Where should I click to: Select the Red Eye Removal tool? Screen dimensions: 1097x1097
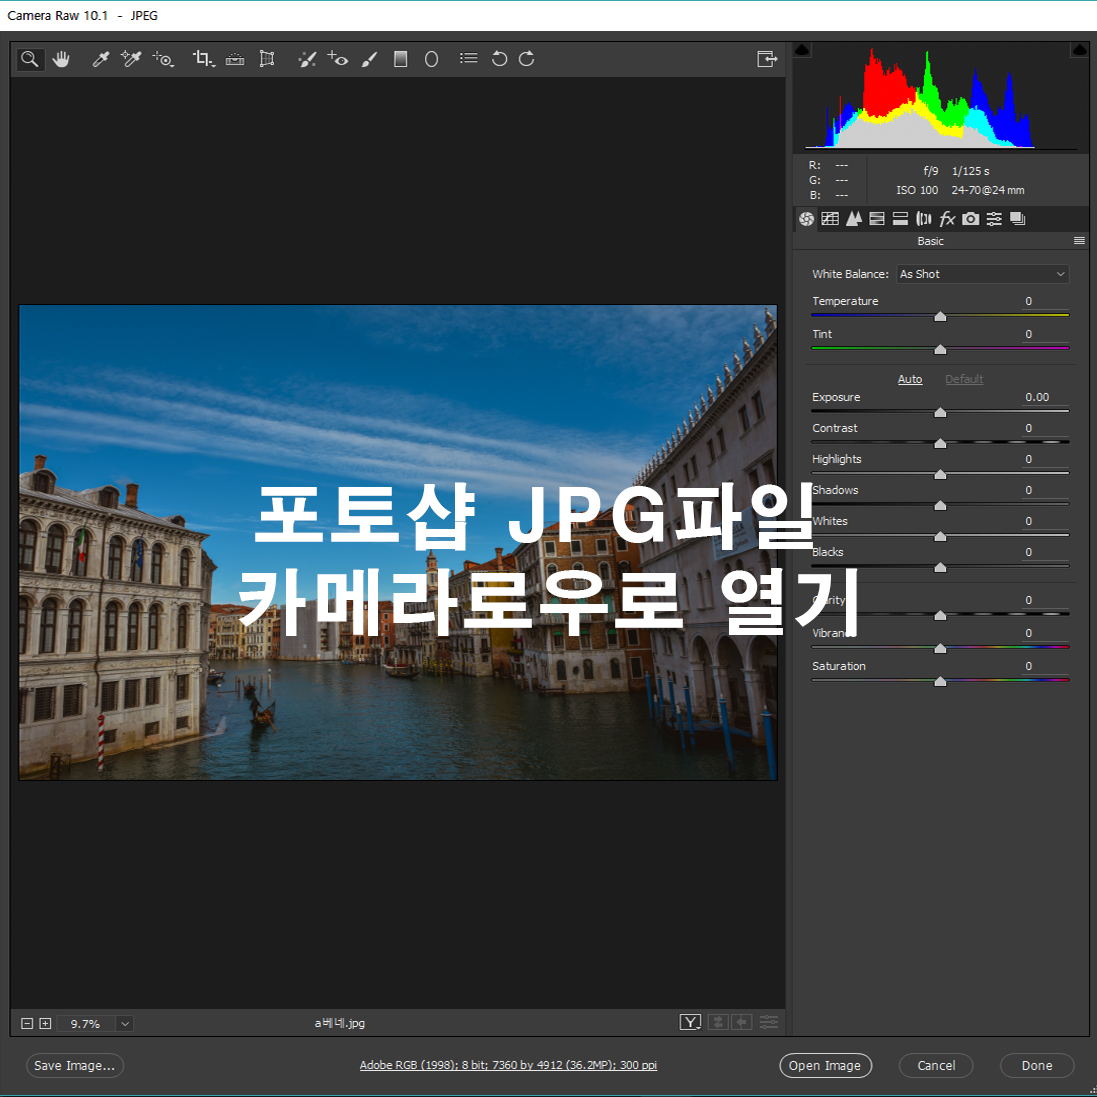point(338,59)
